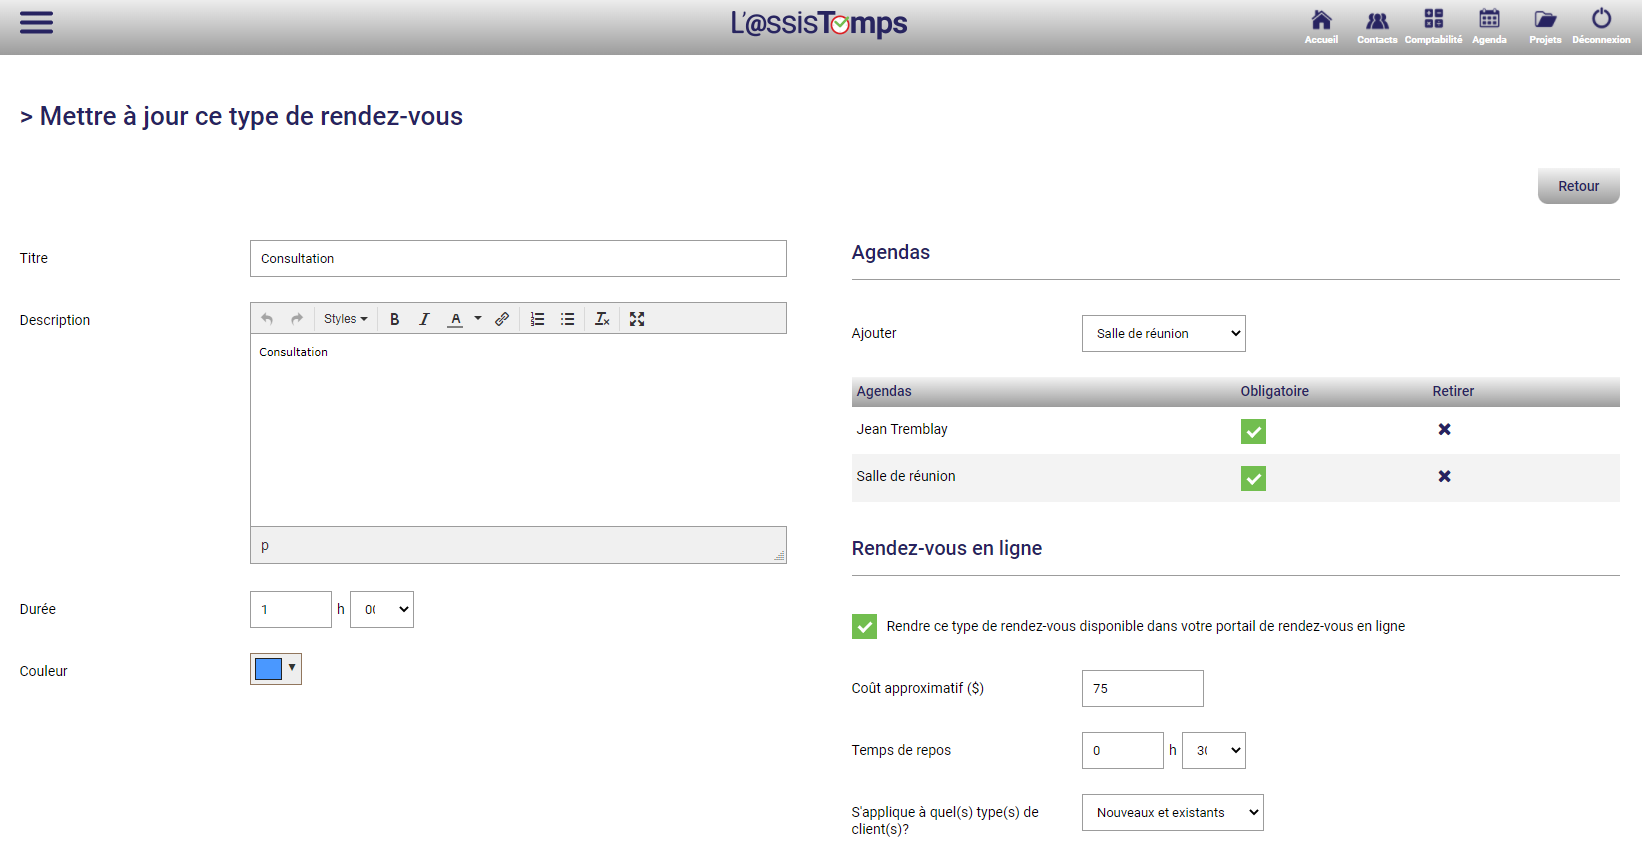Screen dimensions: 1642x847
Task: Remove Jean Tremblay from agendas
Action: (x=1444, y=429)
